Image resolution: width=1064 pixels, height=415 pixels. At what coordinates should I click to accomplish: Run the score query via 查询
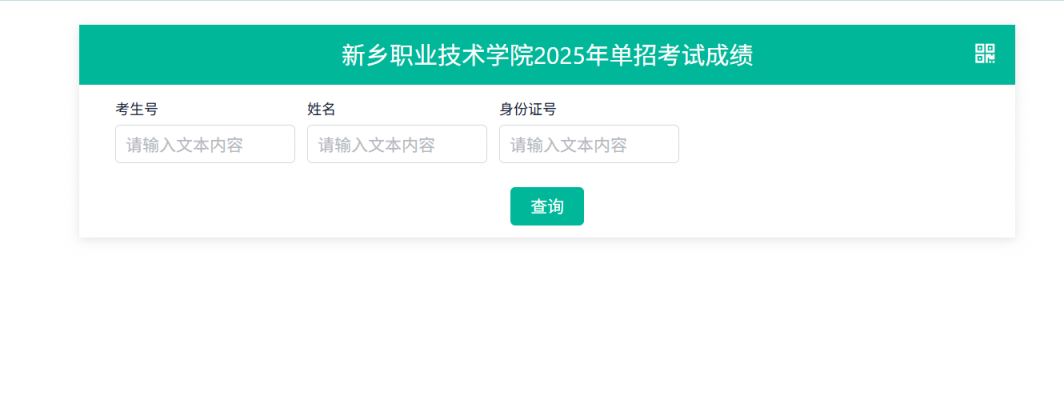(x=547, y=206)
